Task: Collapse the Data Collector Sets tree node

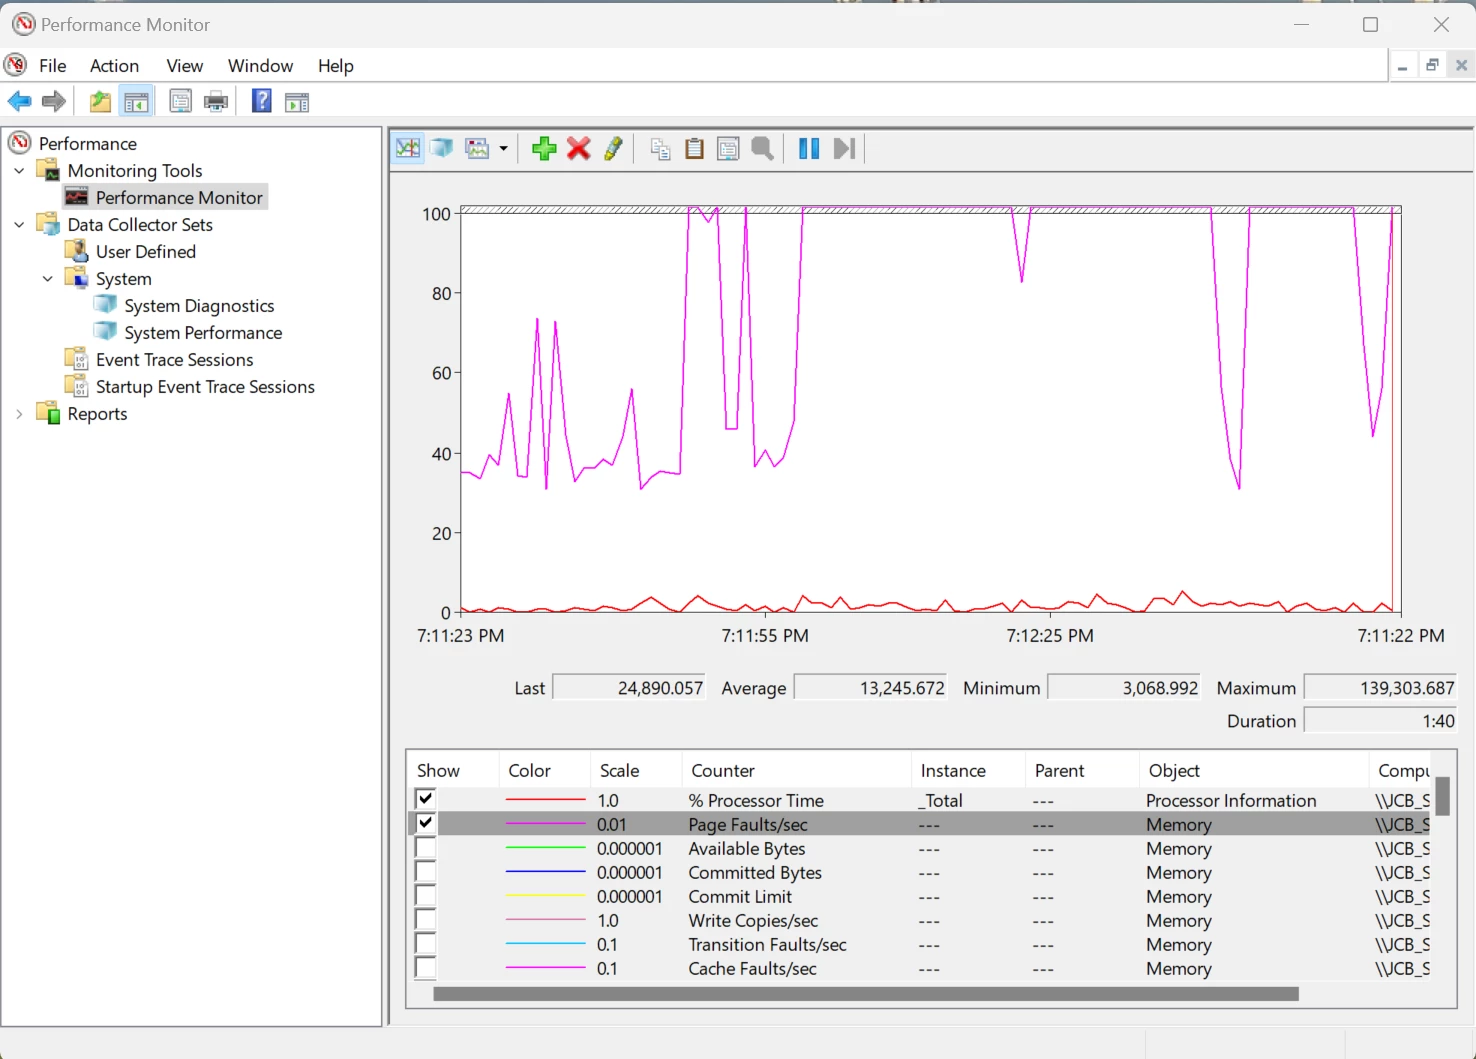Action: coord(19,225)
